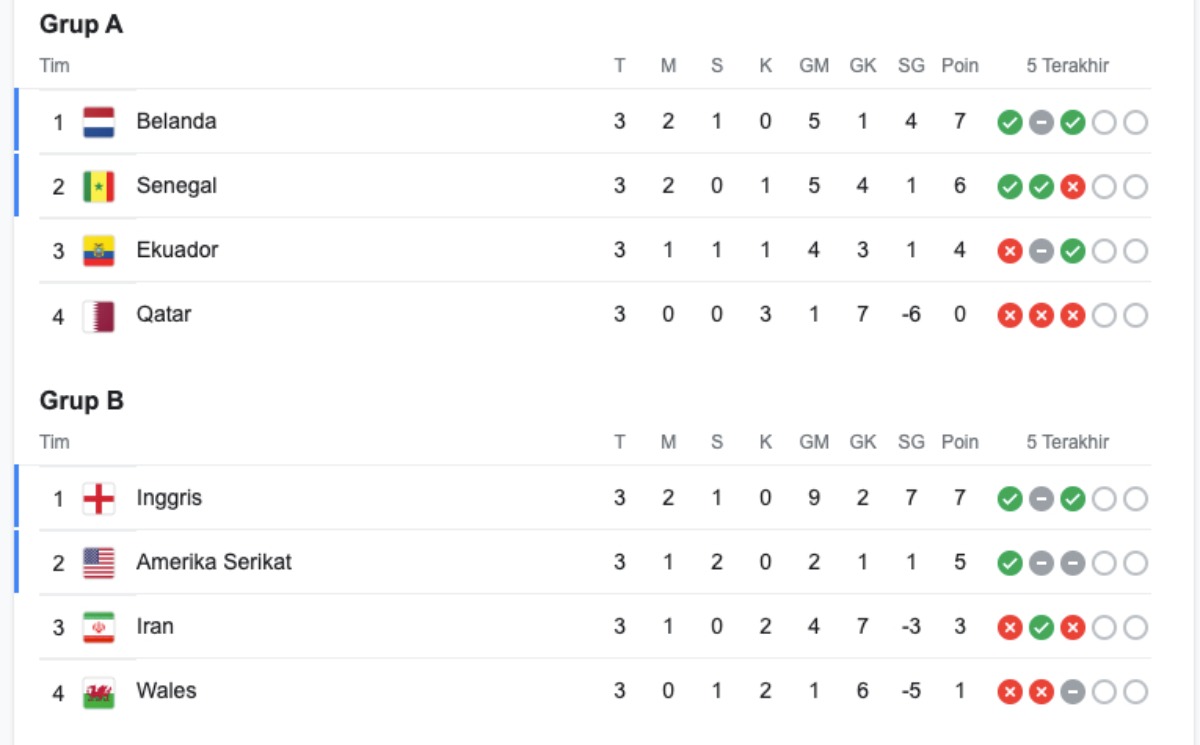Click the Qatar flag icon
The width and height of the screenshot is (1200, 745).
99,316
